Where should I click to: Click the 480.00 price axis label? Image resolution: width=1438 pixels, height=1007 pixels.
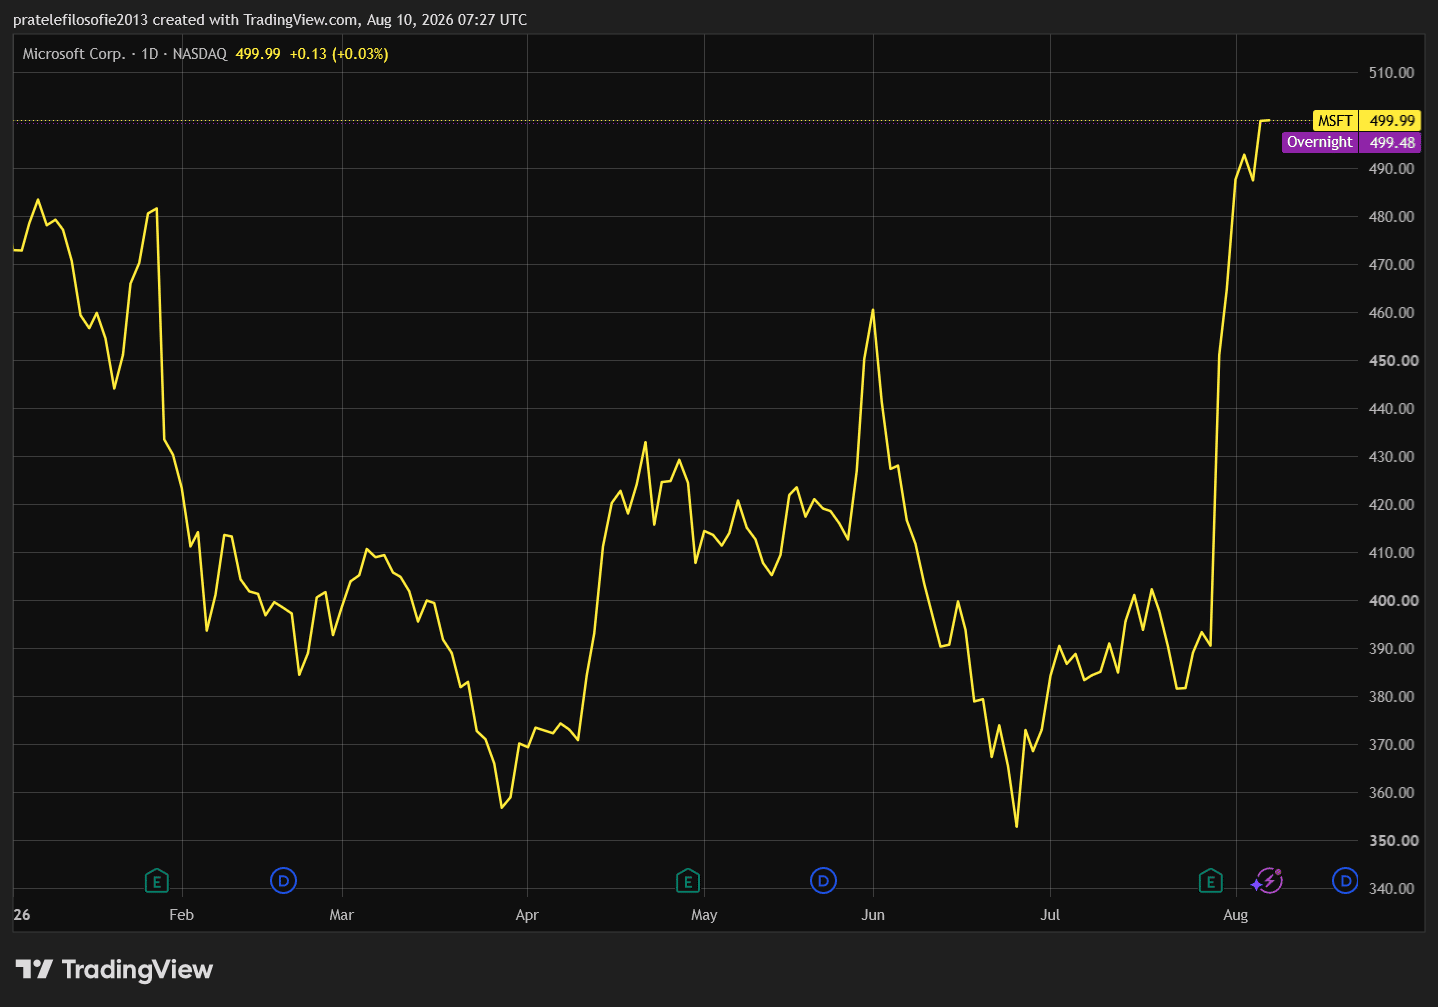click(1392, 216)
